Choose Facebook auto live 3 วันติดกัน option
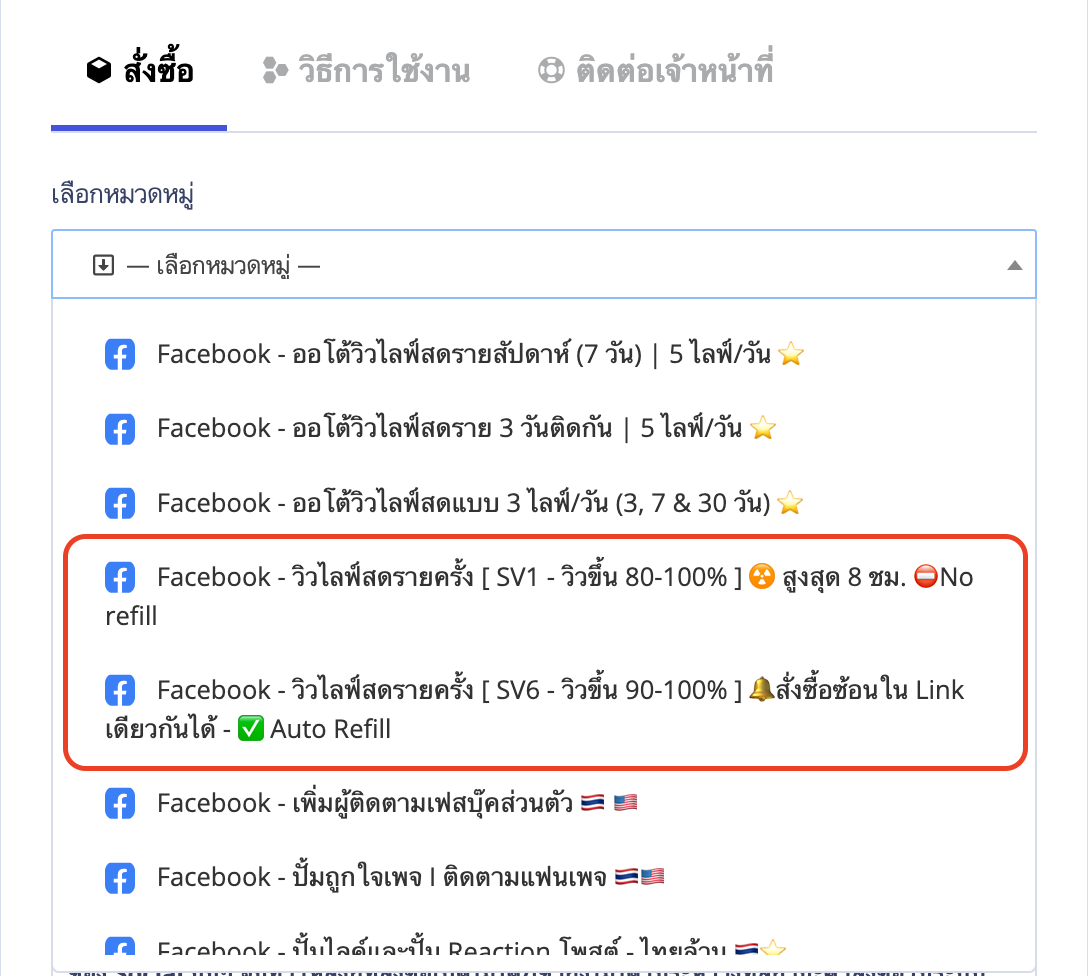Viewport: 1088px width, 976px height. (x=544, y=428)
